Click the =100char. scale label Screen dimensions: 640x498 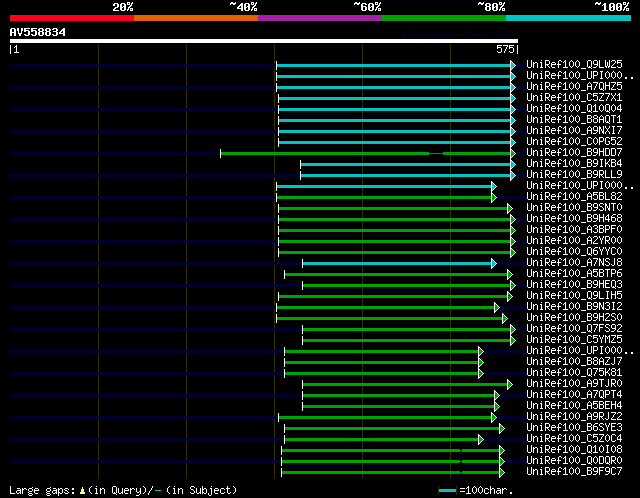pos(486,490)
